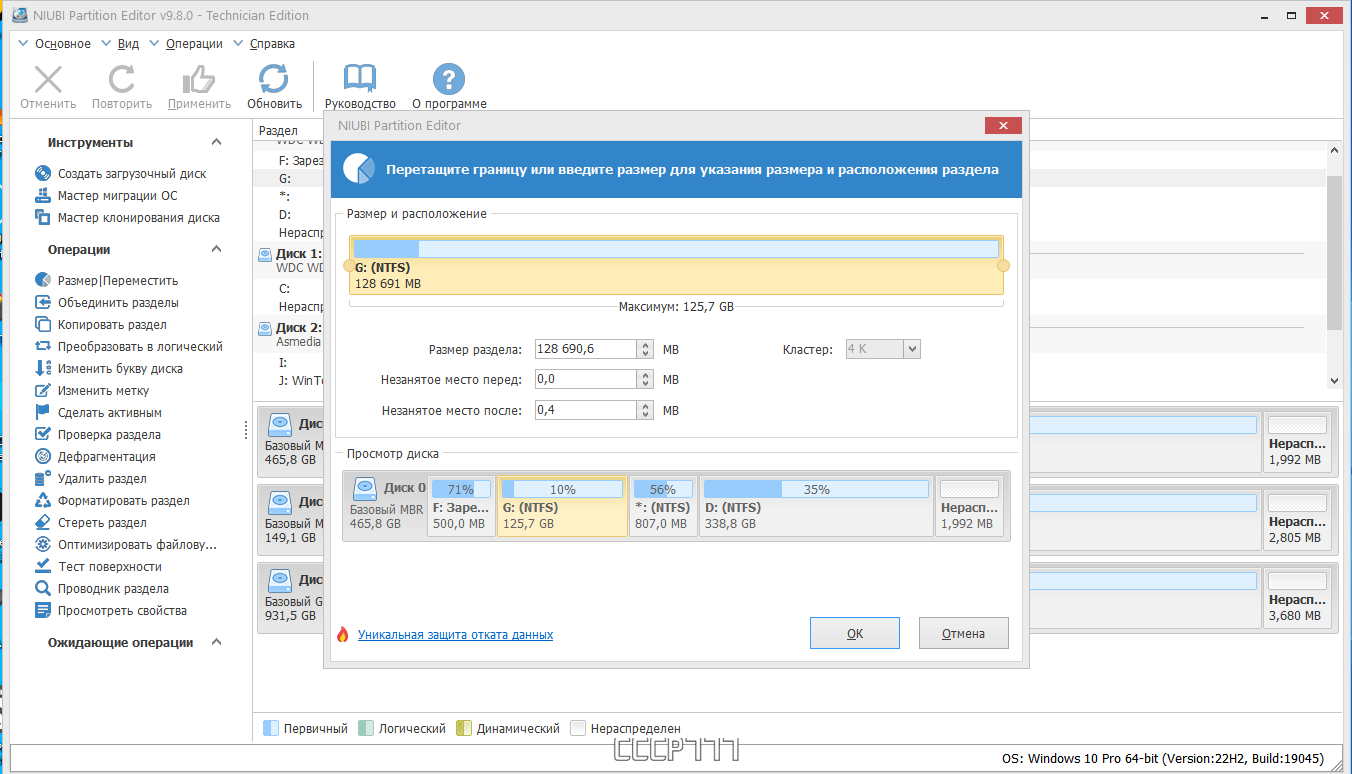The width and height of the screenshot is (1352, 774).
Task: Open the Кластер size dropdown
Action: click(x=883, y=349)
